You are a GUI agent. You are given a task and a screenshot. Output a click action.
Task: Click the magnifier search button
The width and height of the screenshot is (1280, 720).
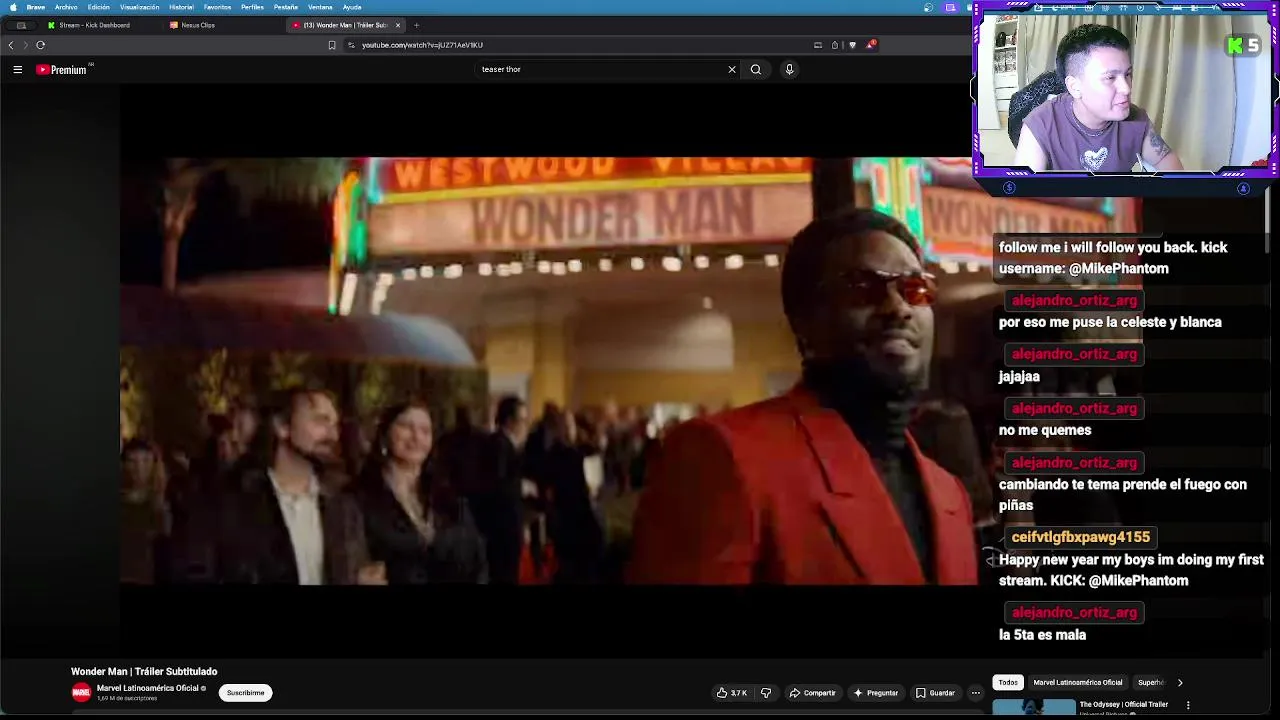point(756,69)
